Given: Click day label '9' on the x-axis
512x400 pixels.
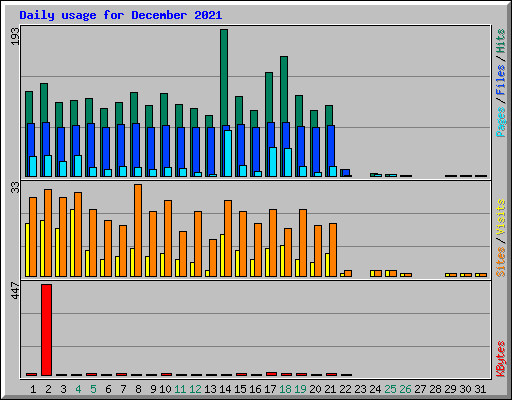Looking at the screenshot, I should tap(153, 389).
